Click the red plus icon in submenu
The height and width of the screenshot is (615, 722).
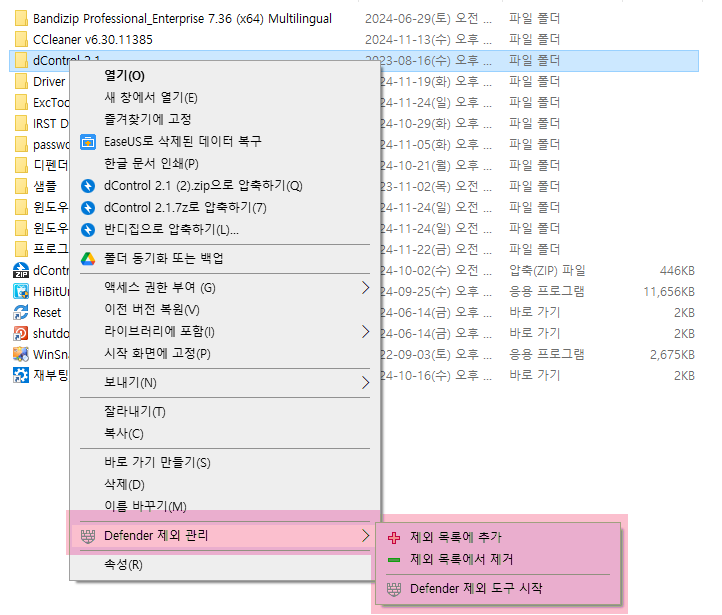tap(394, 538)
